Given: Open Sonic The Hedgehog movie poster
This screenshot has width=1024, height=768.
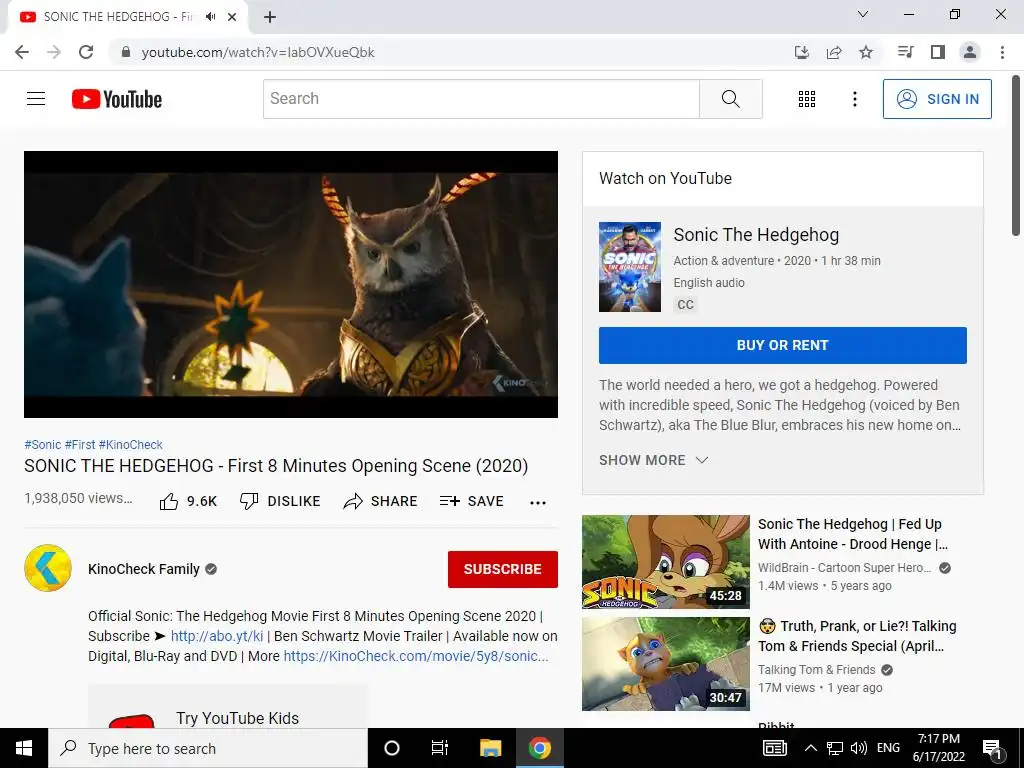Looking at the screenshot, I should tap(630, 266).
